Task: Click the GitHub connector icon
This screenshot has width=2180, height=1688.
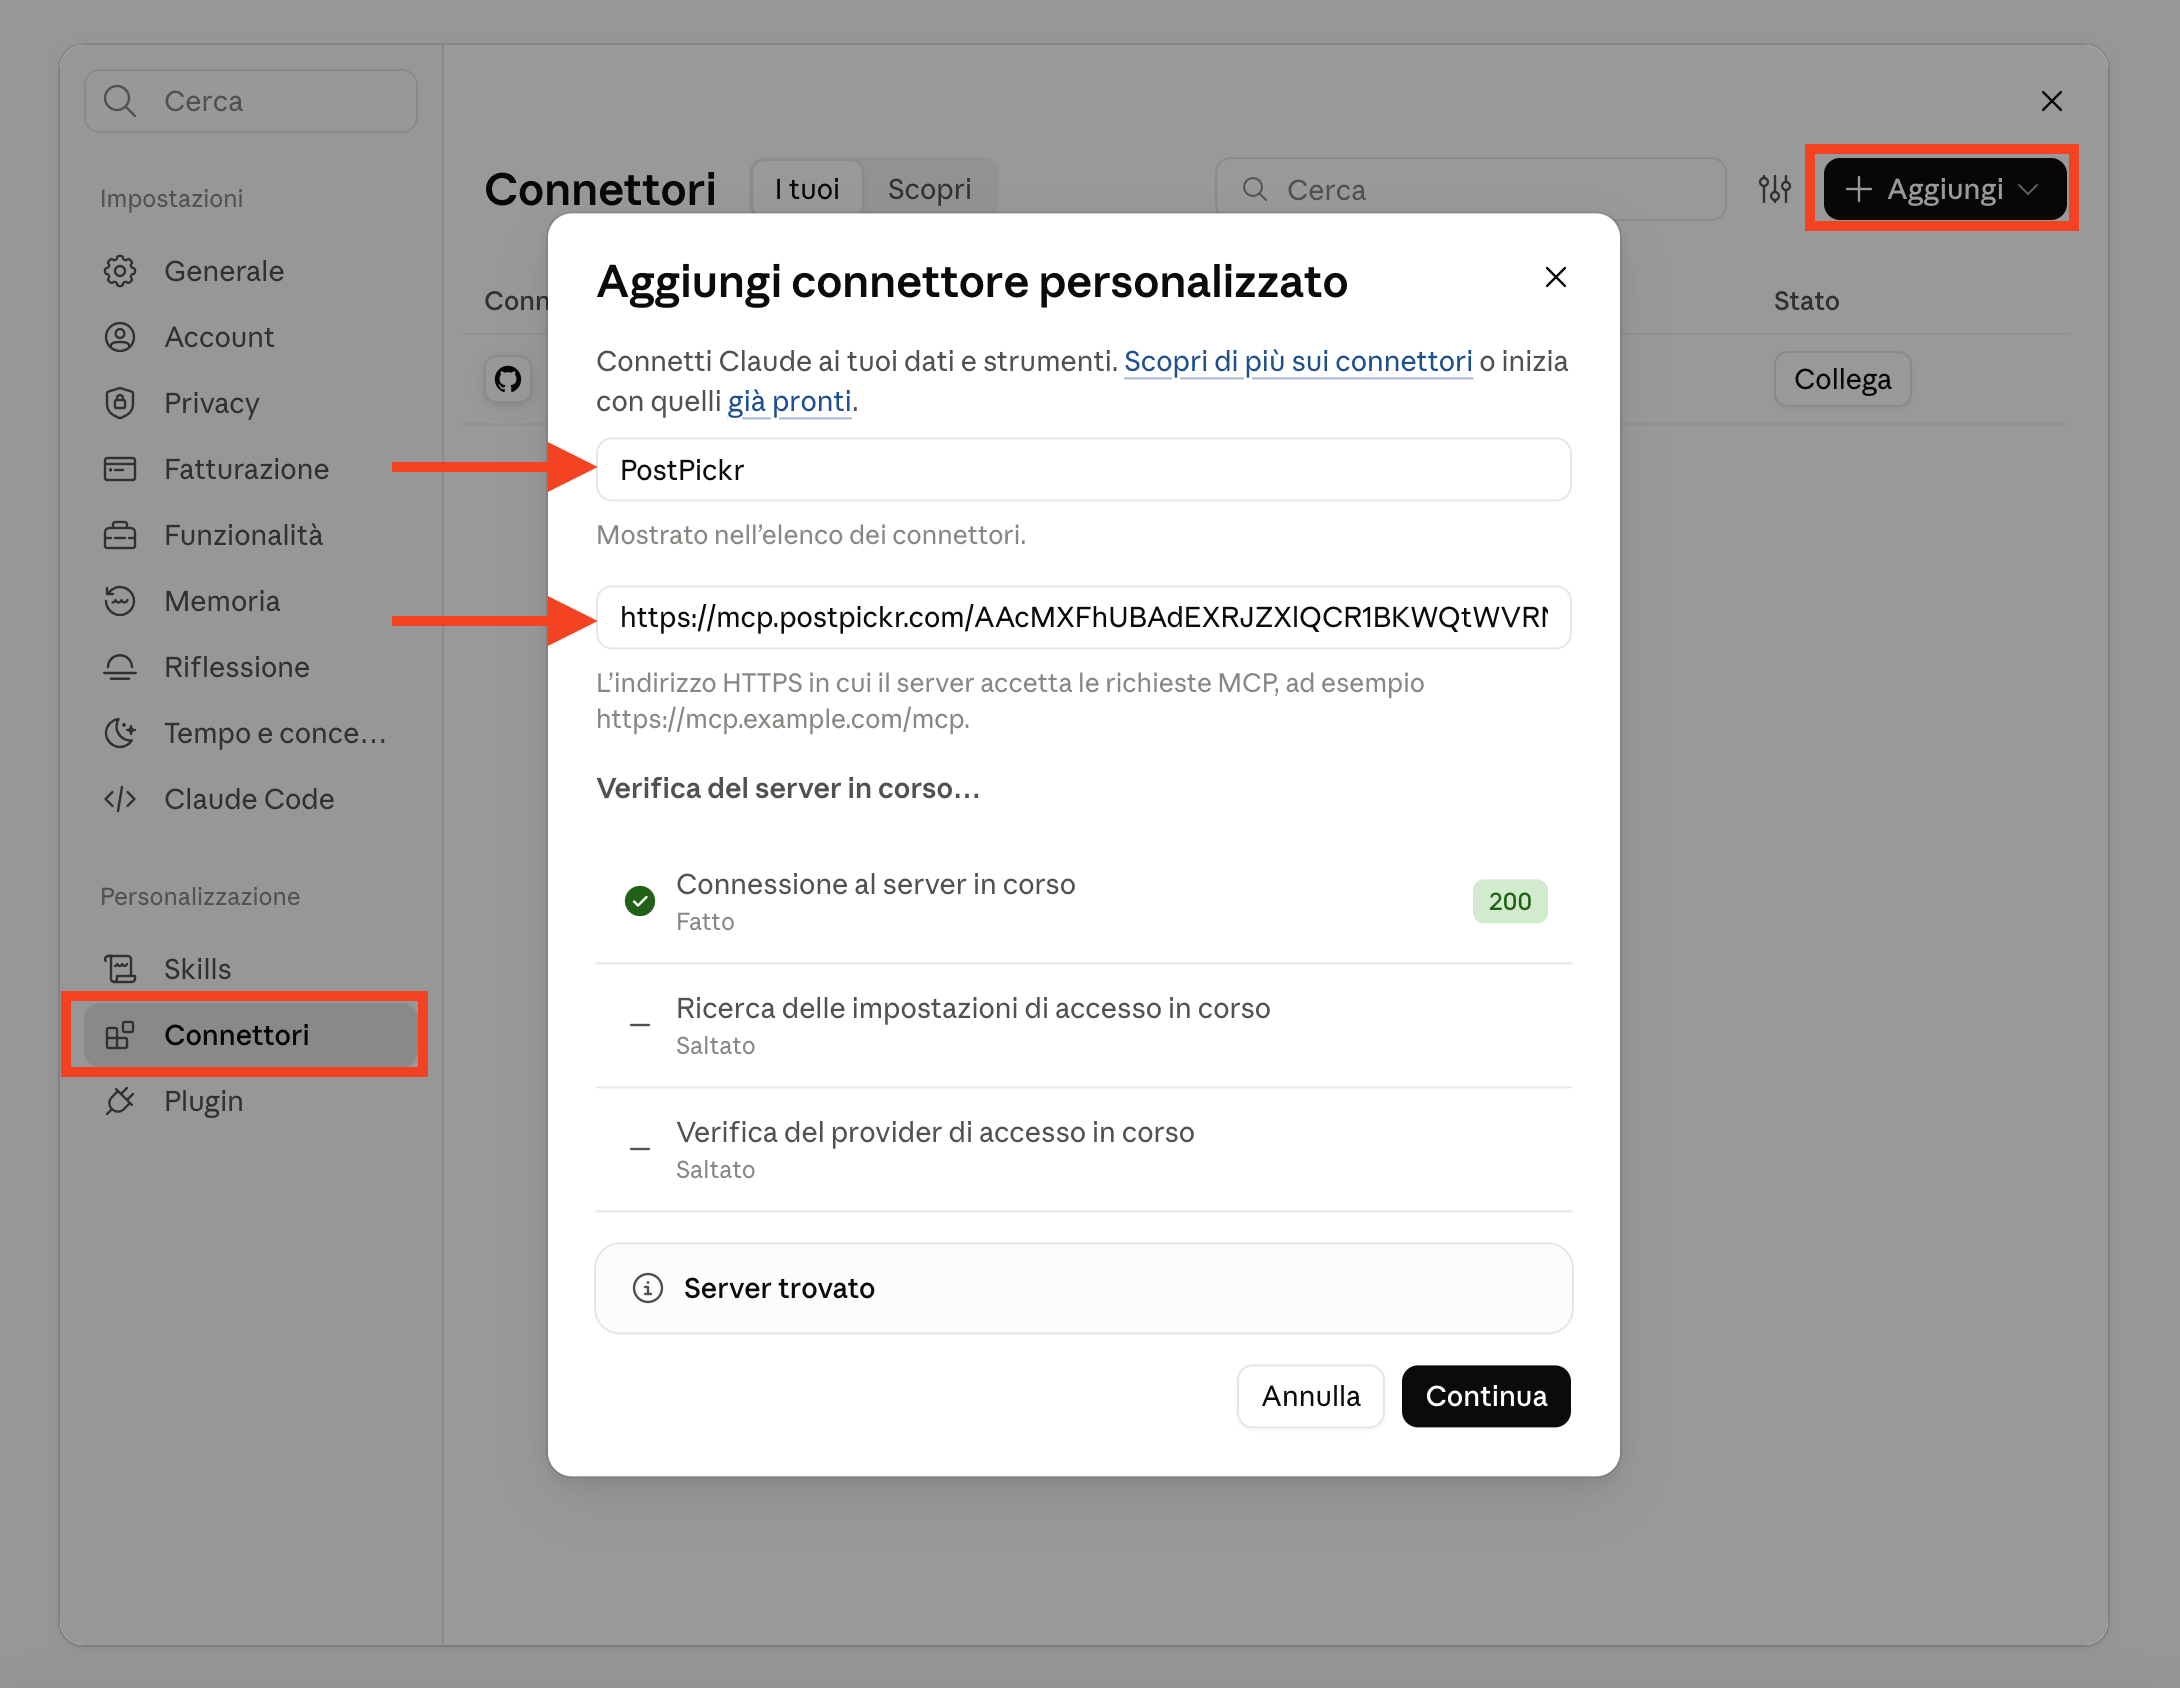Action: pos(508,379)
